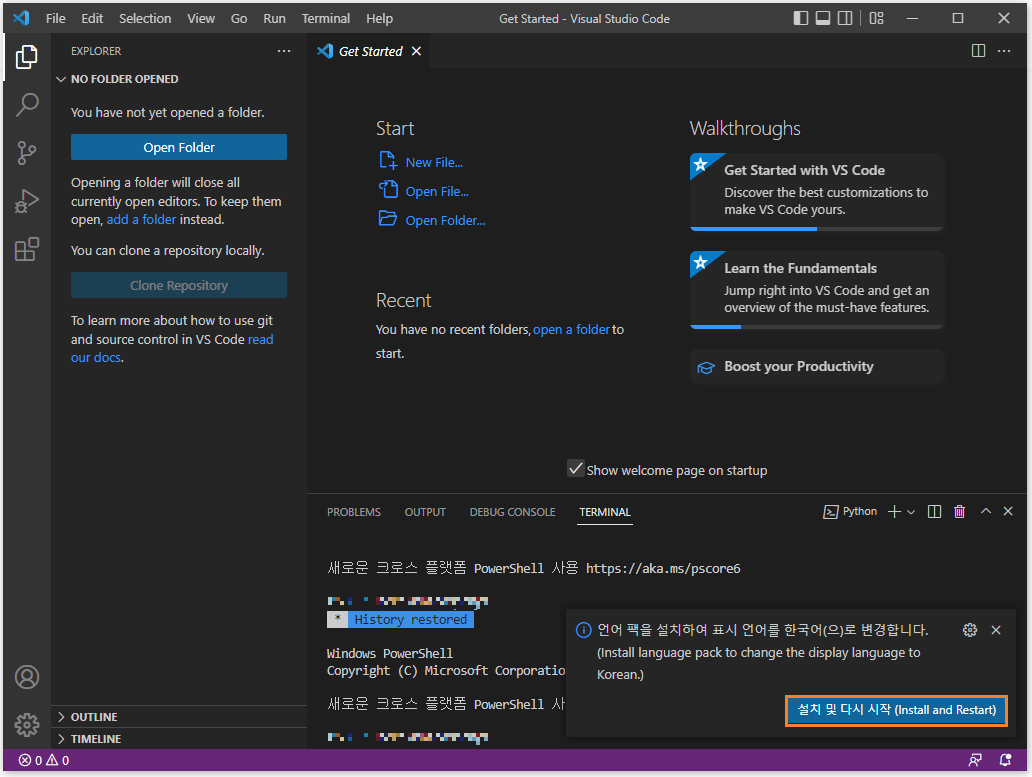The image size is (1032, 777).
Task: Click errors and warnings status bar item
Action: coord(43,761)
